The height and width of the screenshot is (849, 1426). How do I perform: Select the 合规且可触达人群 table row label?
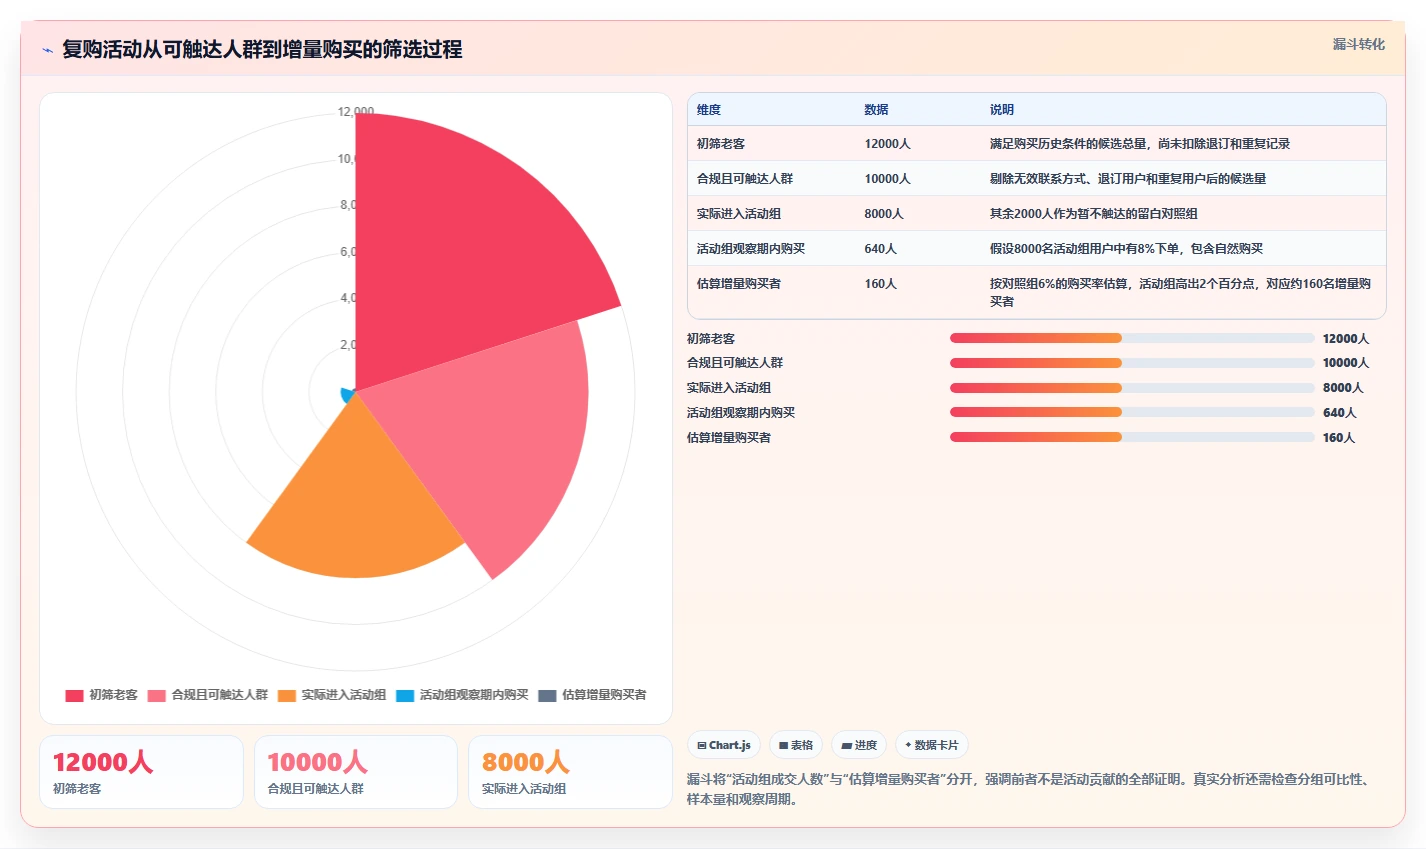tap(745, 179)
